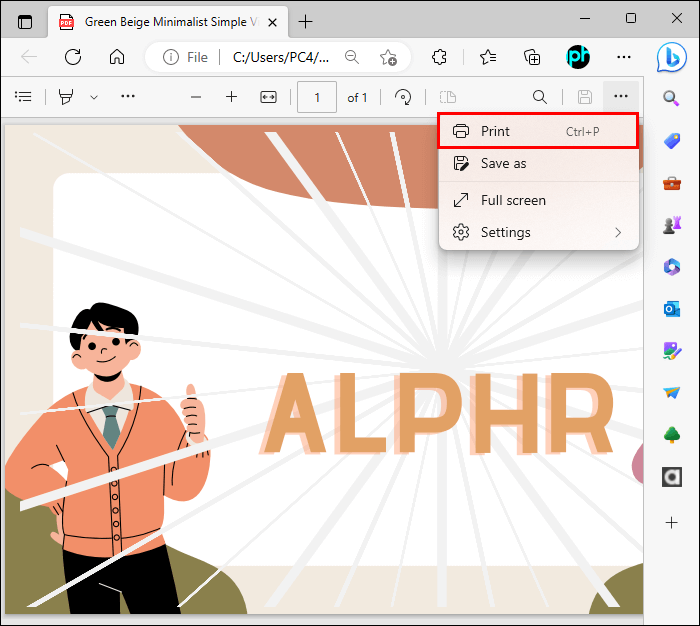The width and height of the screenshot is (700, 626).
Task: Add this page to favorites
Action: (x=388, y=57)
